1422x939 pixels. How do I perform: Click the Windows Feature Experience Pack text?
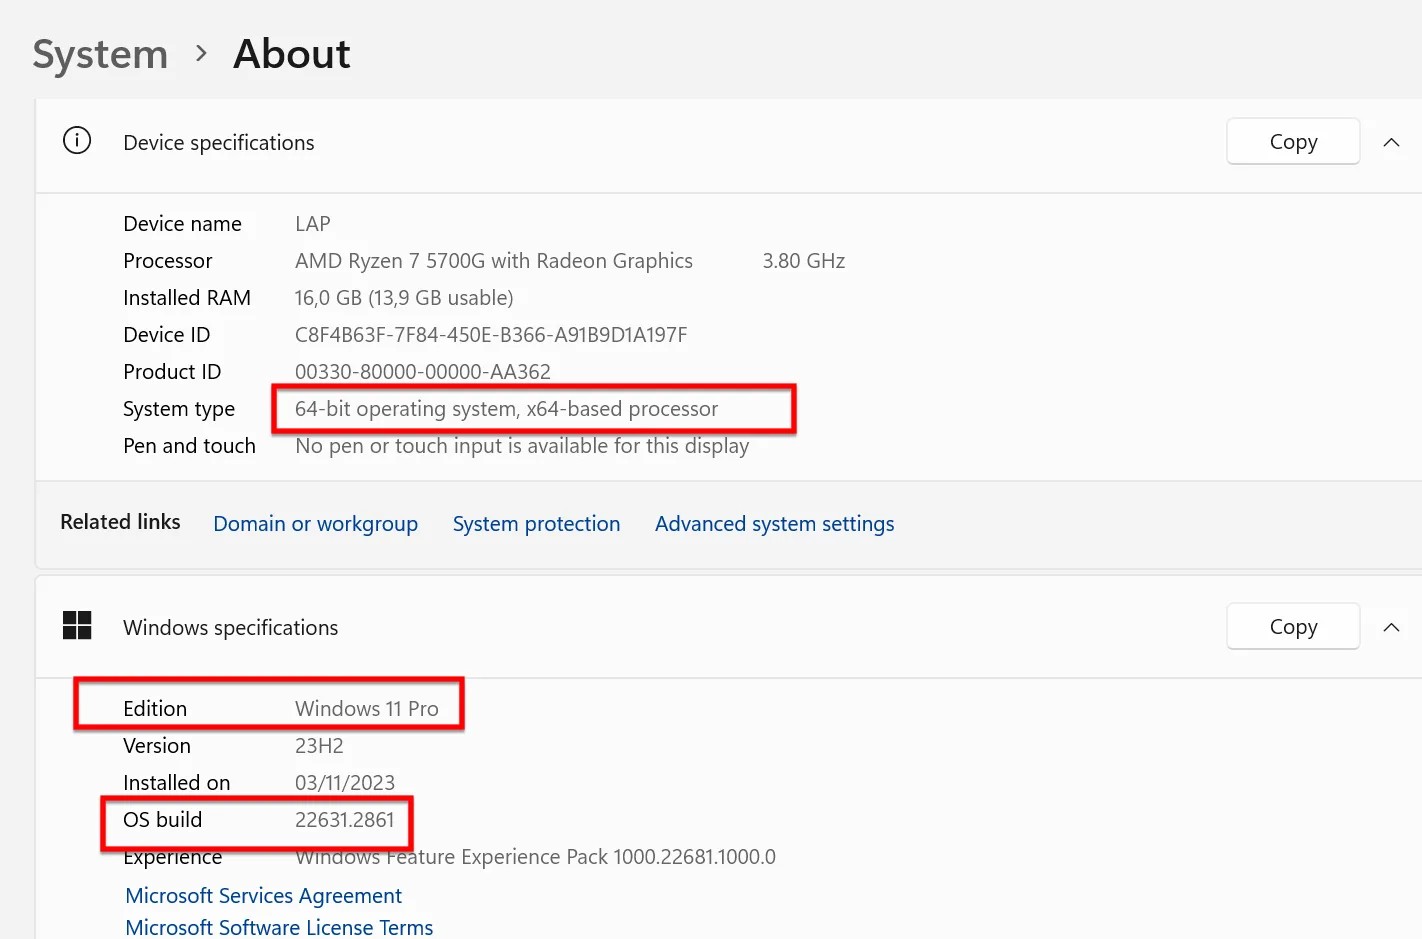(x=535, y=857)
